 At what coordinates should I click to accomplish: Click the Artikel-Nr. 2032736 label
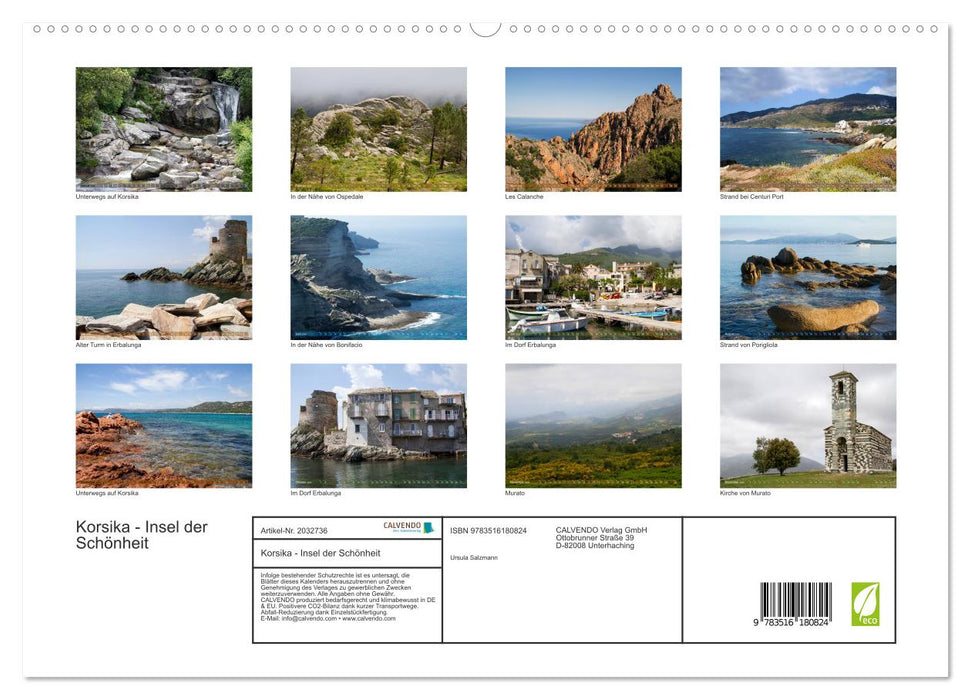click(x=294, y=530)
